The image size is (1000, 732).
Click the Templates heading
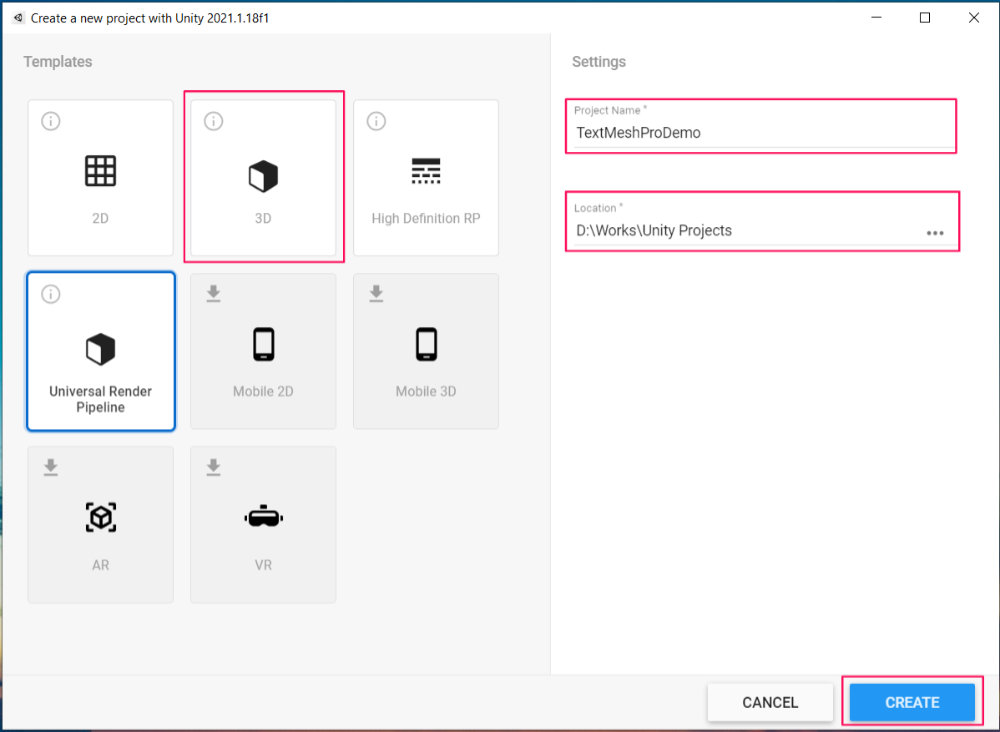tap(57, 62)
